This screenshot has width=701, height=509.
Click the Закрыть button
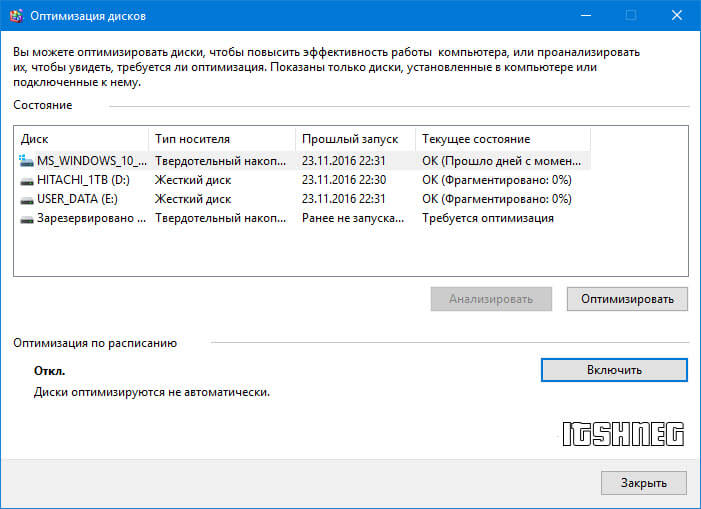[643, 482]
